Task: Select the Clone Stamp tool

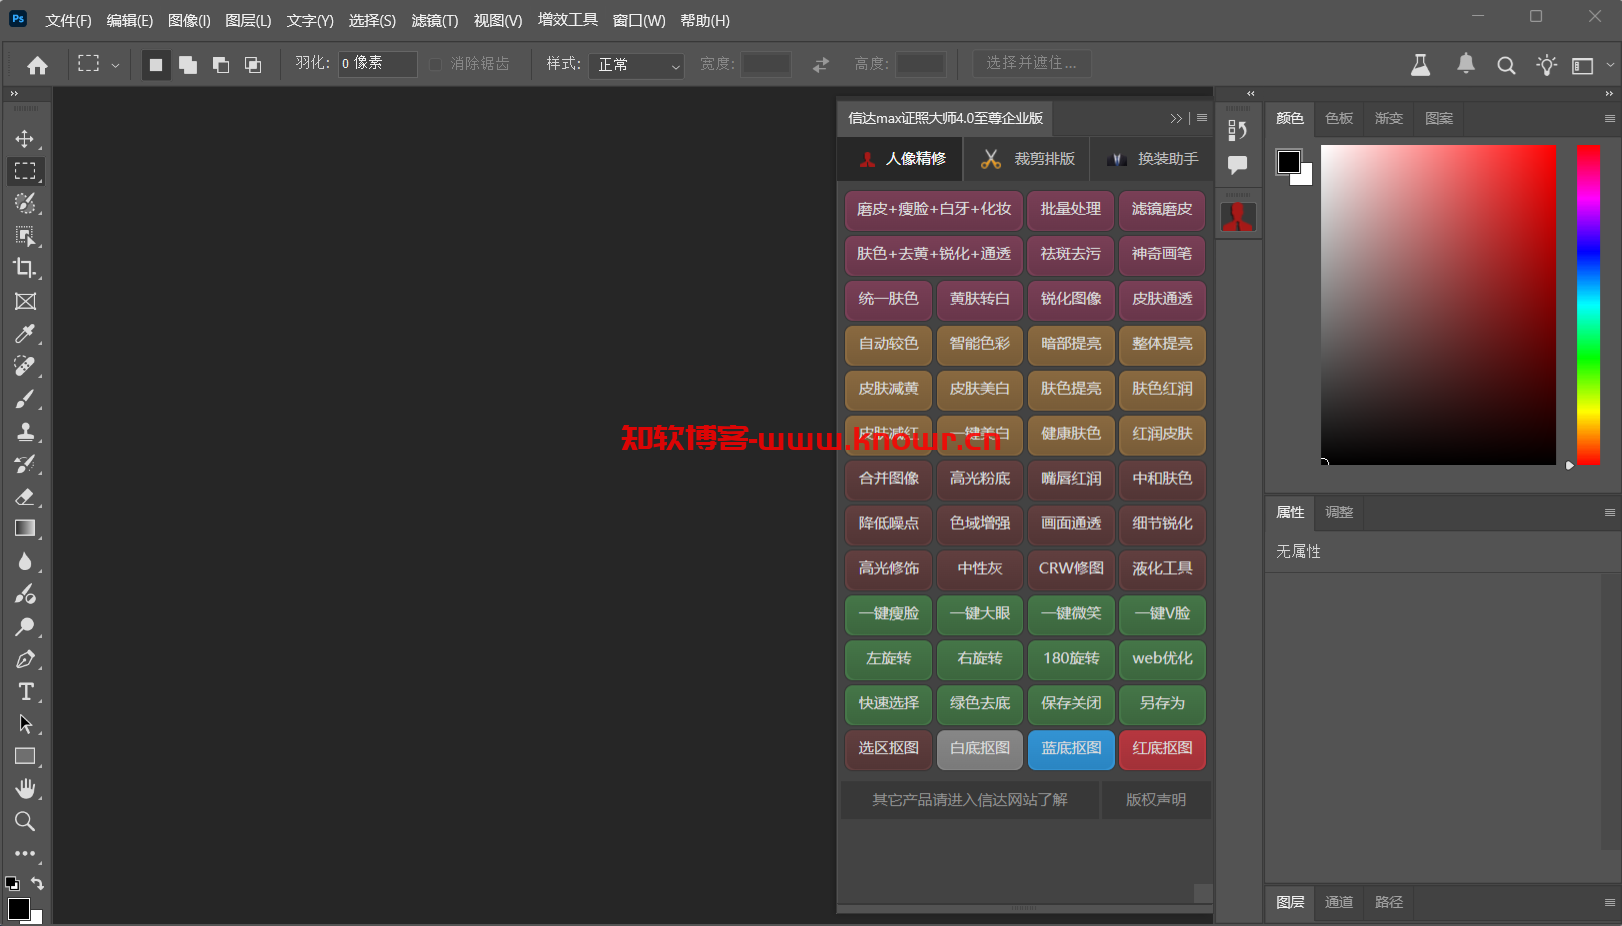Action: [x=25, y=431]
